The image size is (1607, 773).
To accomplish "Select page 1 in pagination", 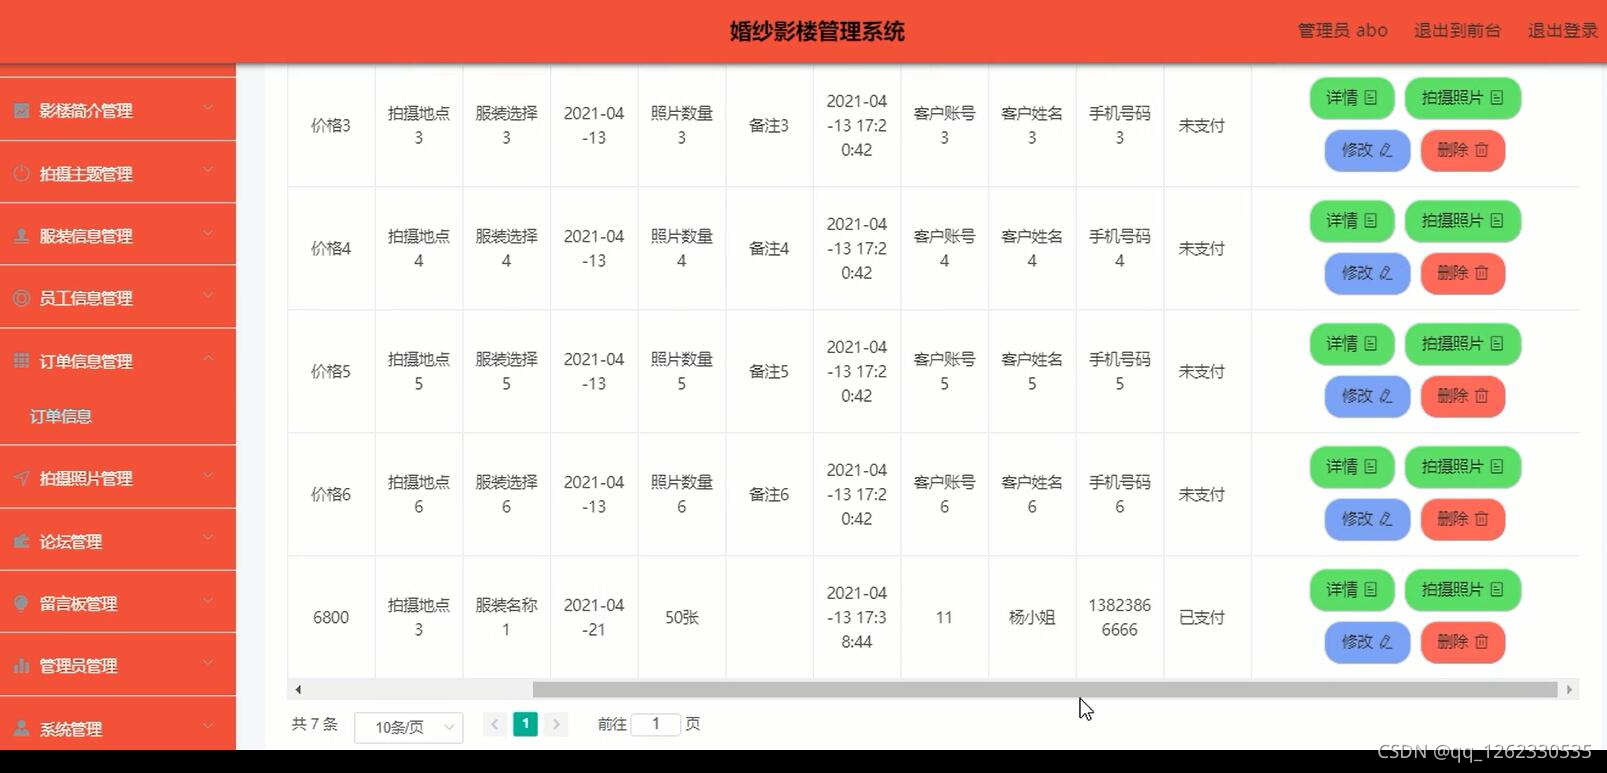I will (x=525, y=724).
